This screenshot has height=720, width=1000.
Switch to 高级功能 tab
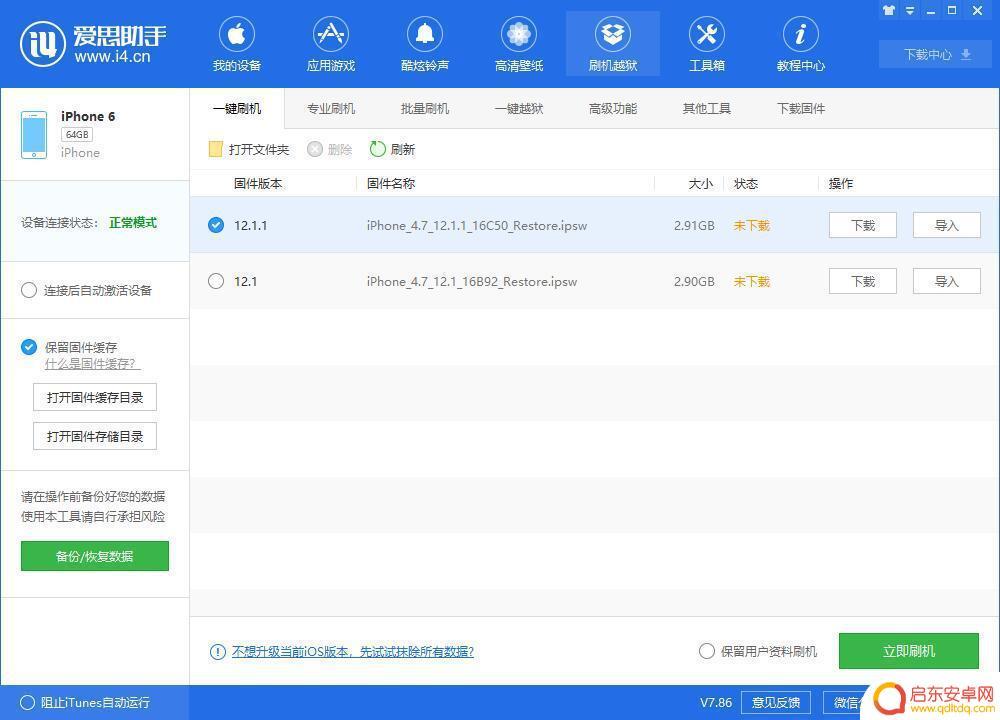tap(613, 108)
